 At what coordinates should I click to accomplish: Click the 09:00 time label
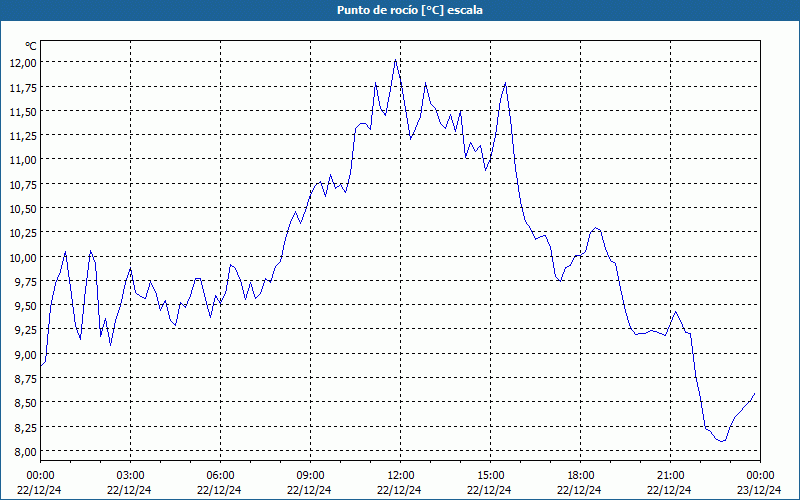click(310, 476)
